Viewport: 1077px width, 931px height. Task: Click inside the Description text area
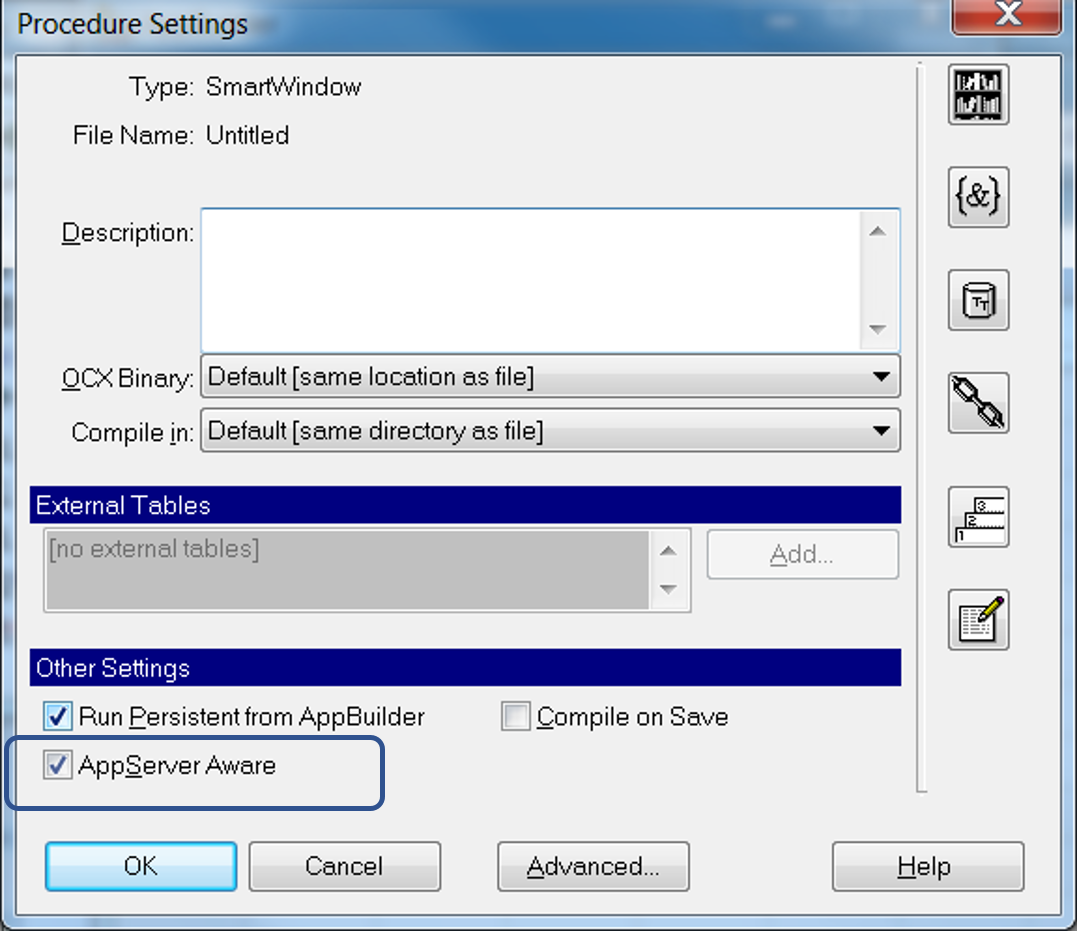click(530, 280)
